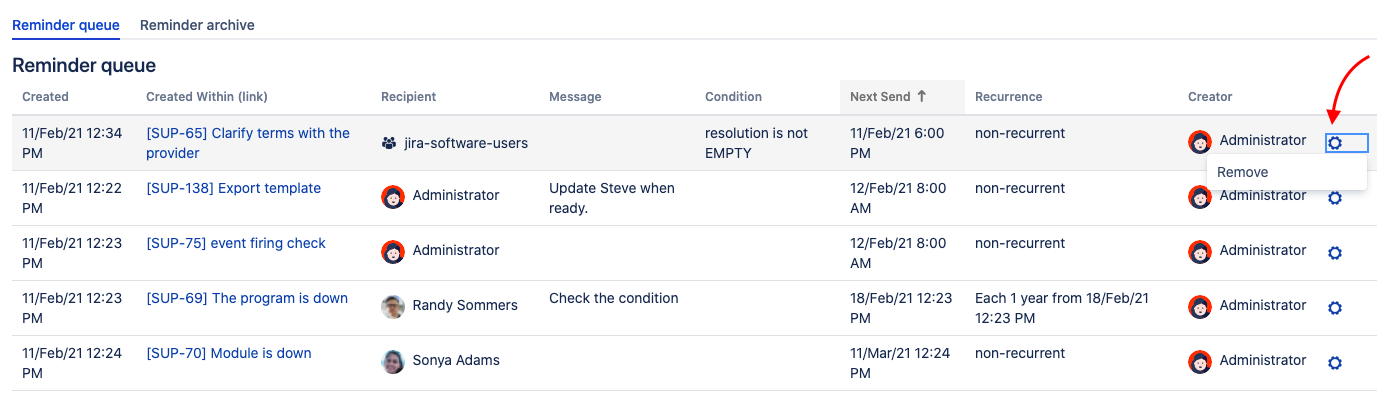Screen dimensions: 1399x409
Task: Select the Reminder queue tab
Action: [66, 25]
